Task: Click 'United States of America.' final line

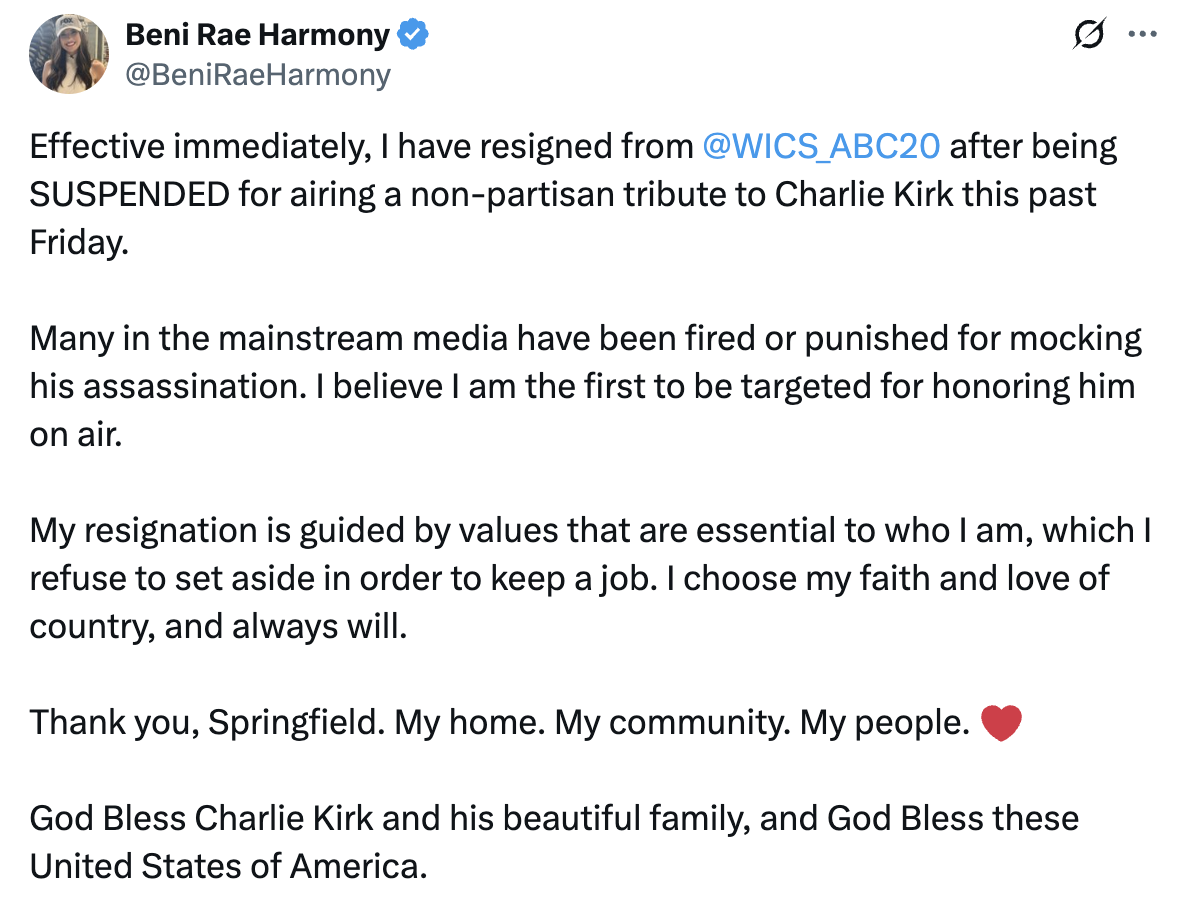Action: coord(228,866)
